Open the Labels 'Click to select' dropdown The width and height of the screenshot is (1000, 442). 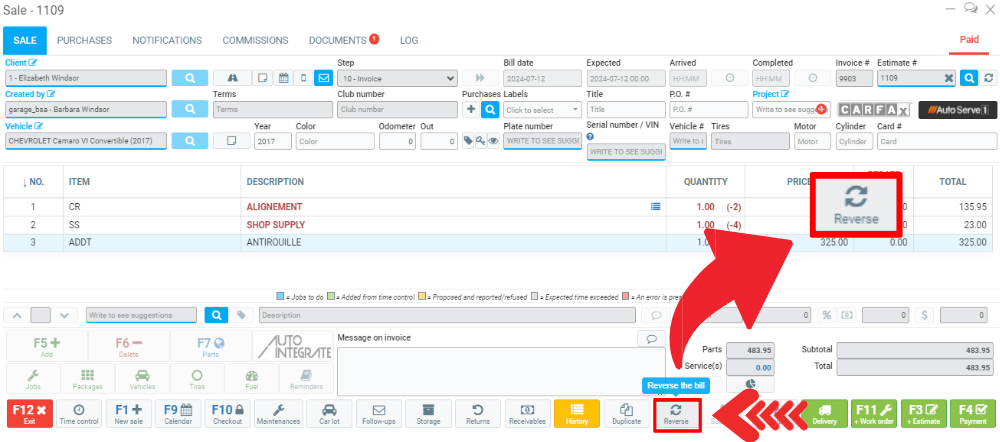coord(542,110)
